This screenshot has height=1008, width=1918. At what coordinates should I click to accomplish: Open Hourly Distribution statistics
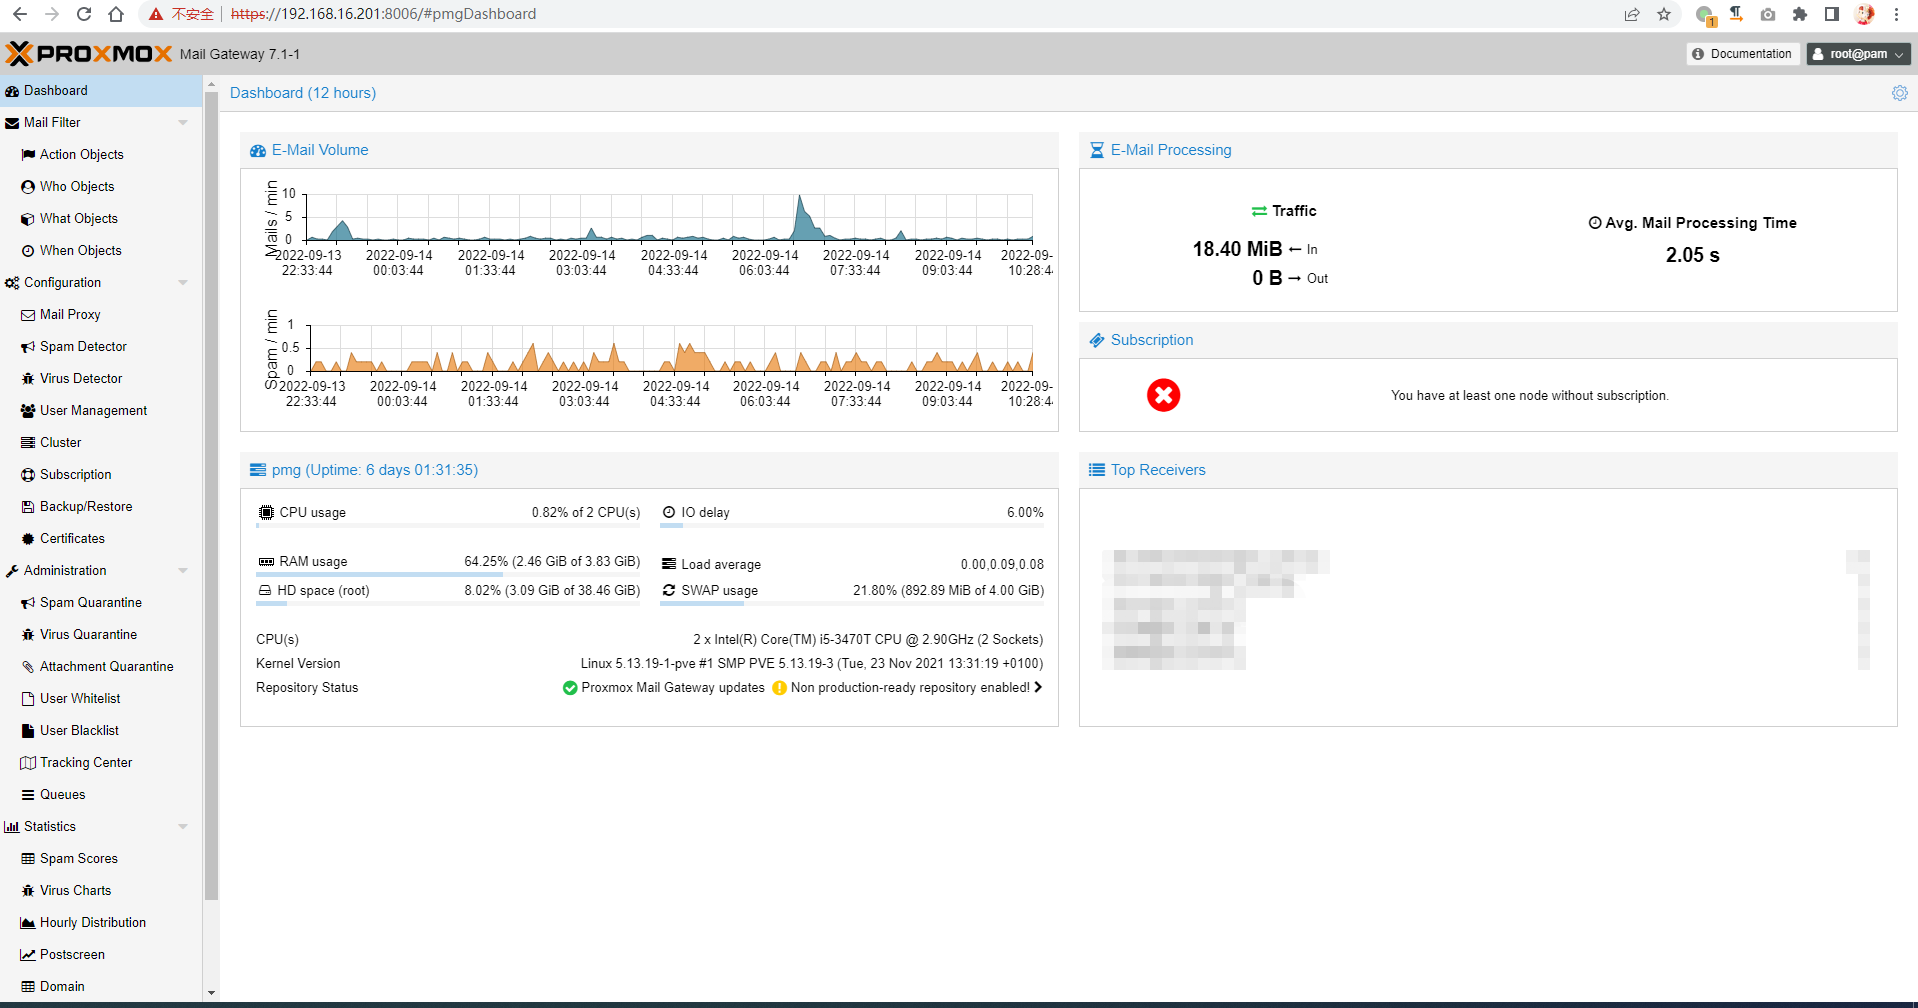93,922
